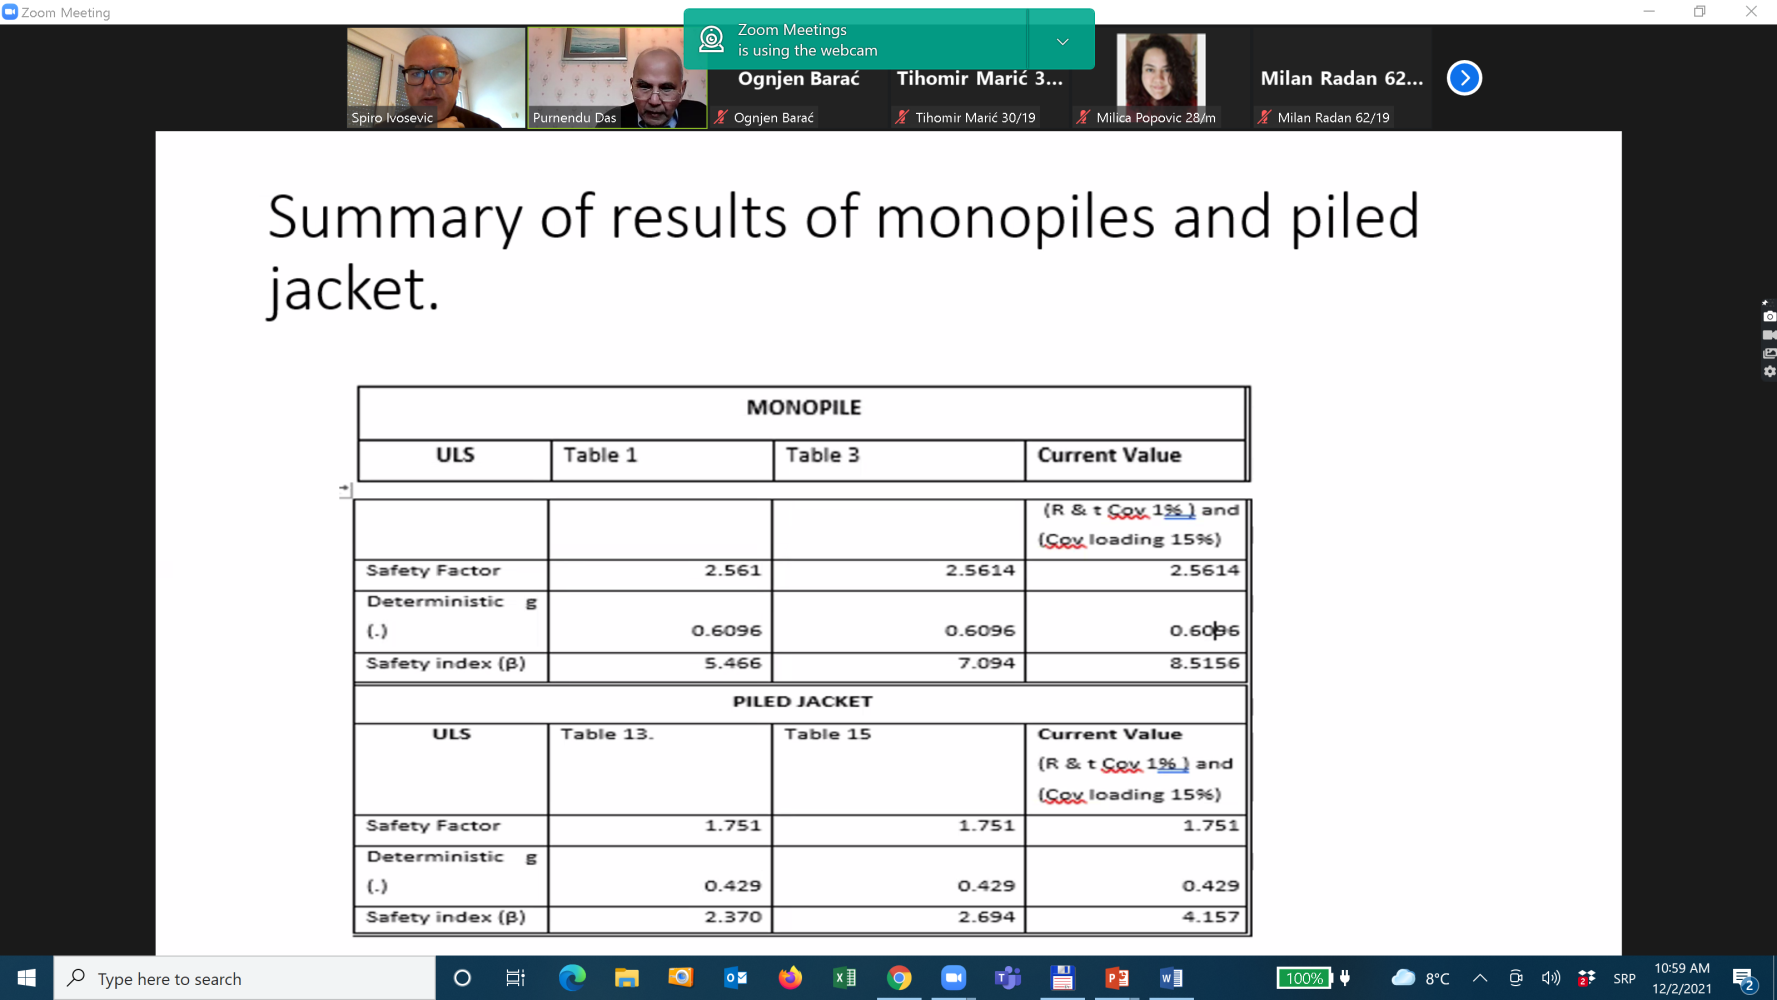
Task: Open Zoom from the taskbar
Action: coord(953,978)
